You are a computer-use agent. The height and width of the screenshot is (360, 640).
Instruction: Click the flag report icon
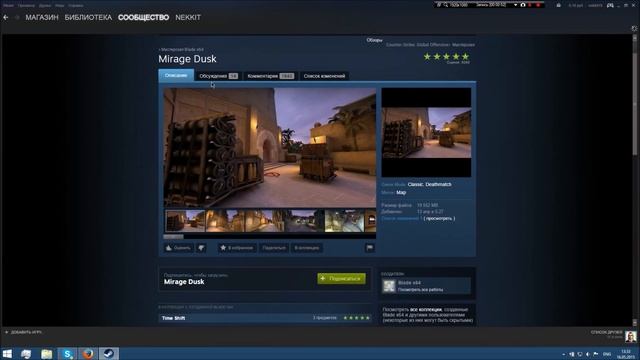coord(370,248)
